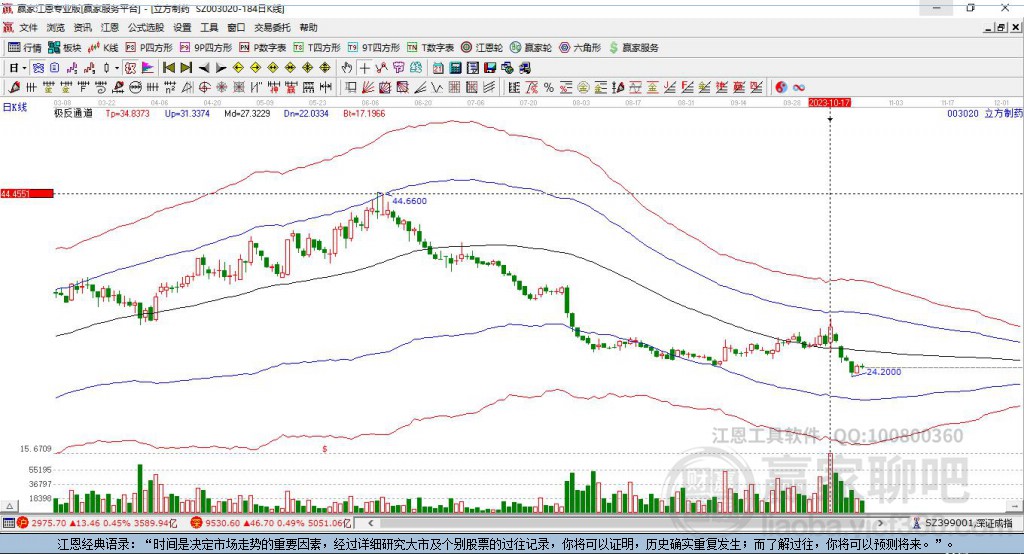Select the Gann fan lines tool
Viewport: 1024px width, 554px height.
(368, 88)
